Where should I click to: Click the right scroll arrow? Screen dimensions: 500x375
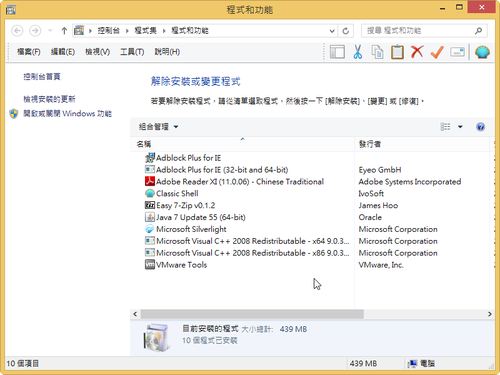point(489,314)
